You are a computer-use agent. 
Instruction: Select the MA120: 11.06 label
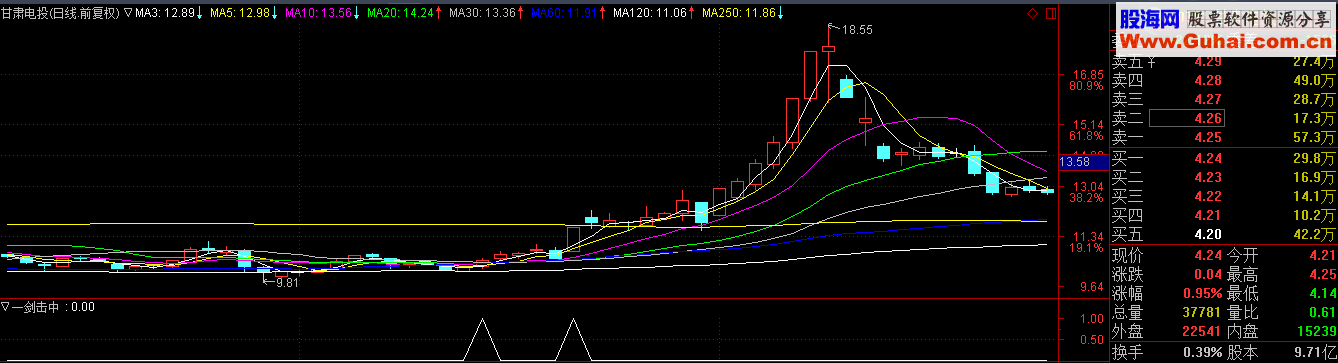click(x=650, y=13)
